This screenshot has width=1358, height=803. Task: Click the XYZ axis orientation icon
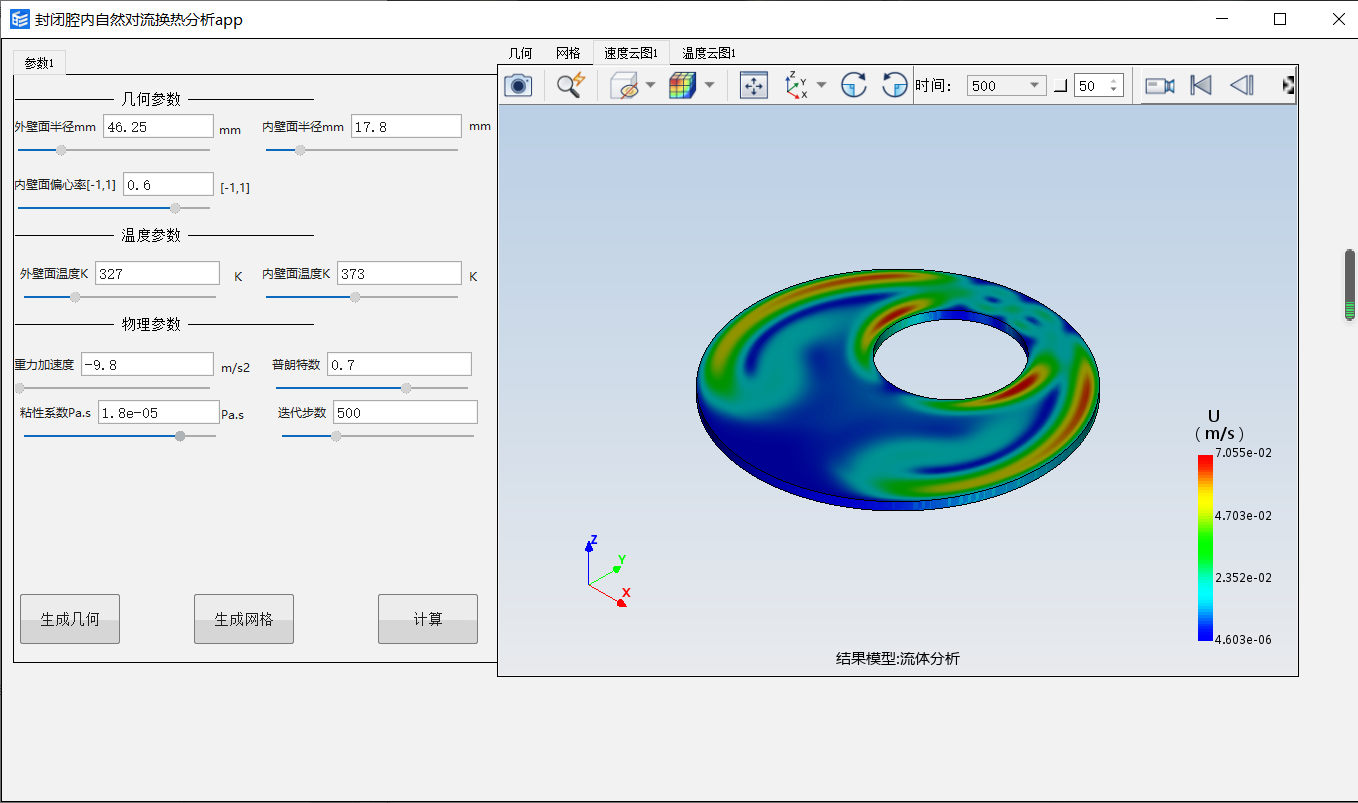click(x=796, y=85)
